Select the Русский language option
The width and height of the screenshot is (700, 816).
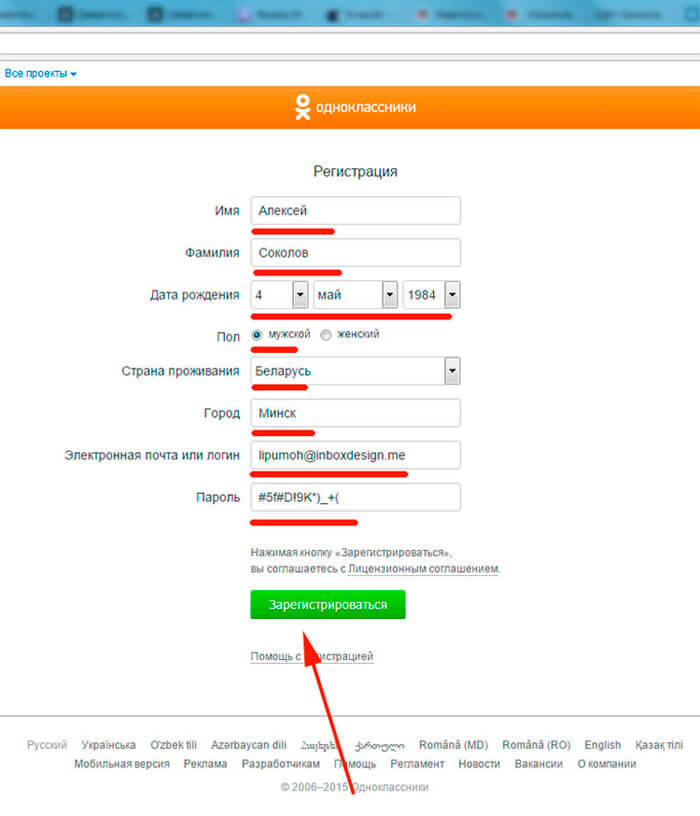[x=47, y=745]
